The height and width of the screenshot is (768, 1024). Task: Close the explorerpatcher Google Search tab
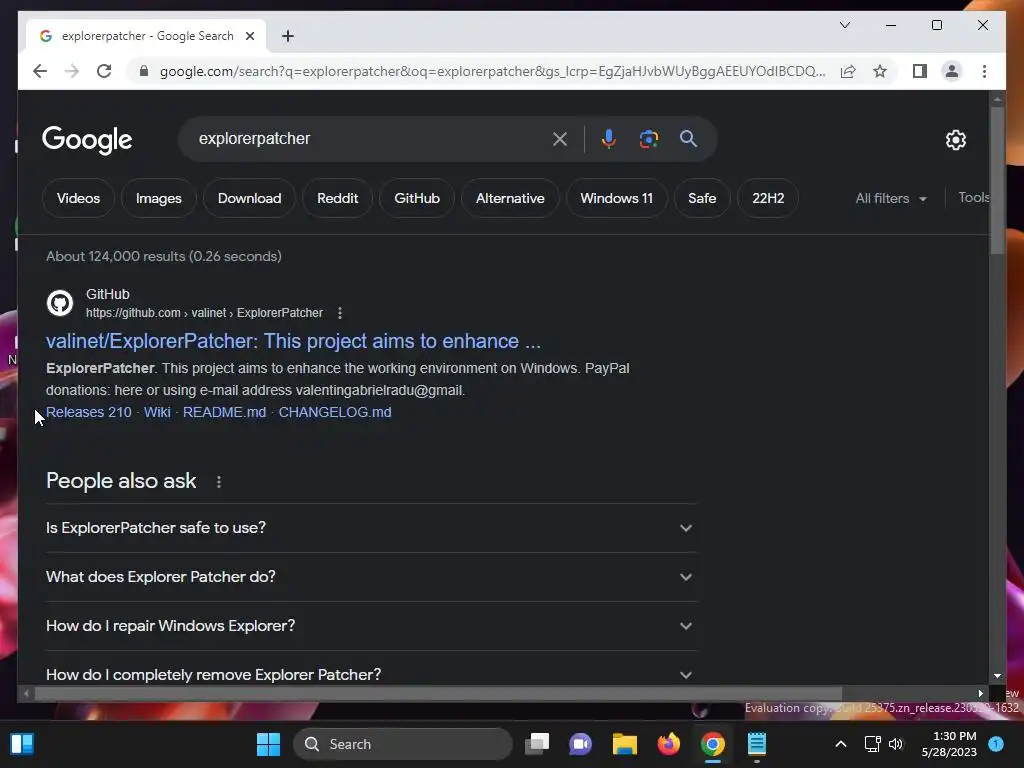pos(249,36)
